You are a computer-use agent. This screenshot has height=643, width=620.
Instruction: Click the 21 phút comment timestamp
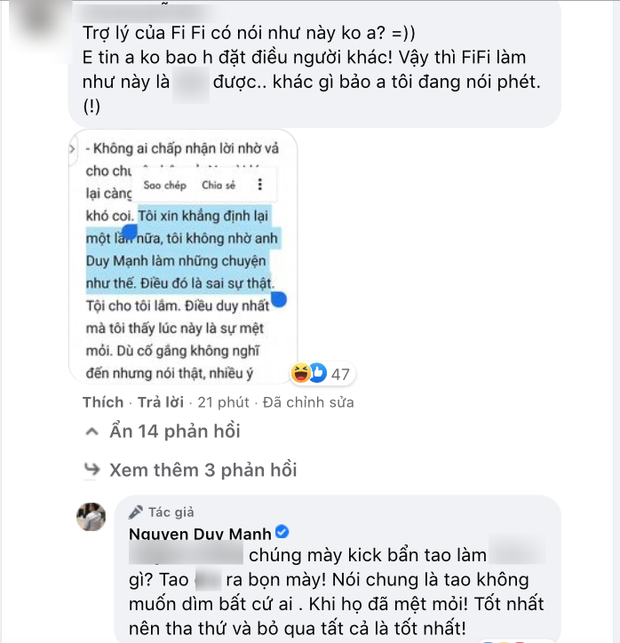(223, 402)
